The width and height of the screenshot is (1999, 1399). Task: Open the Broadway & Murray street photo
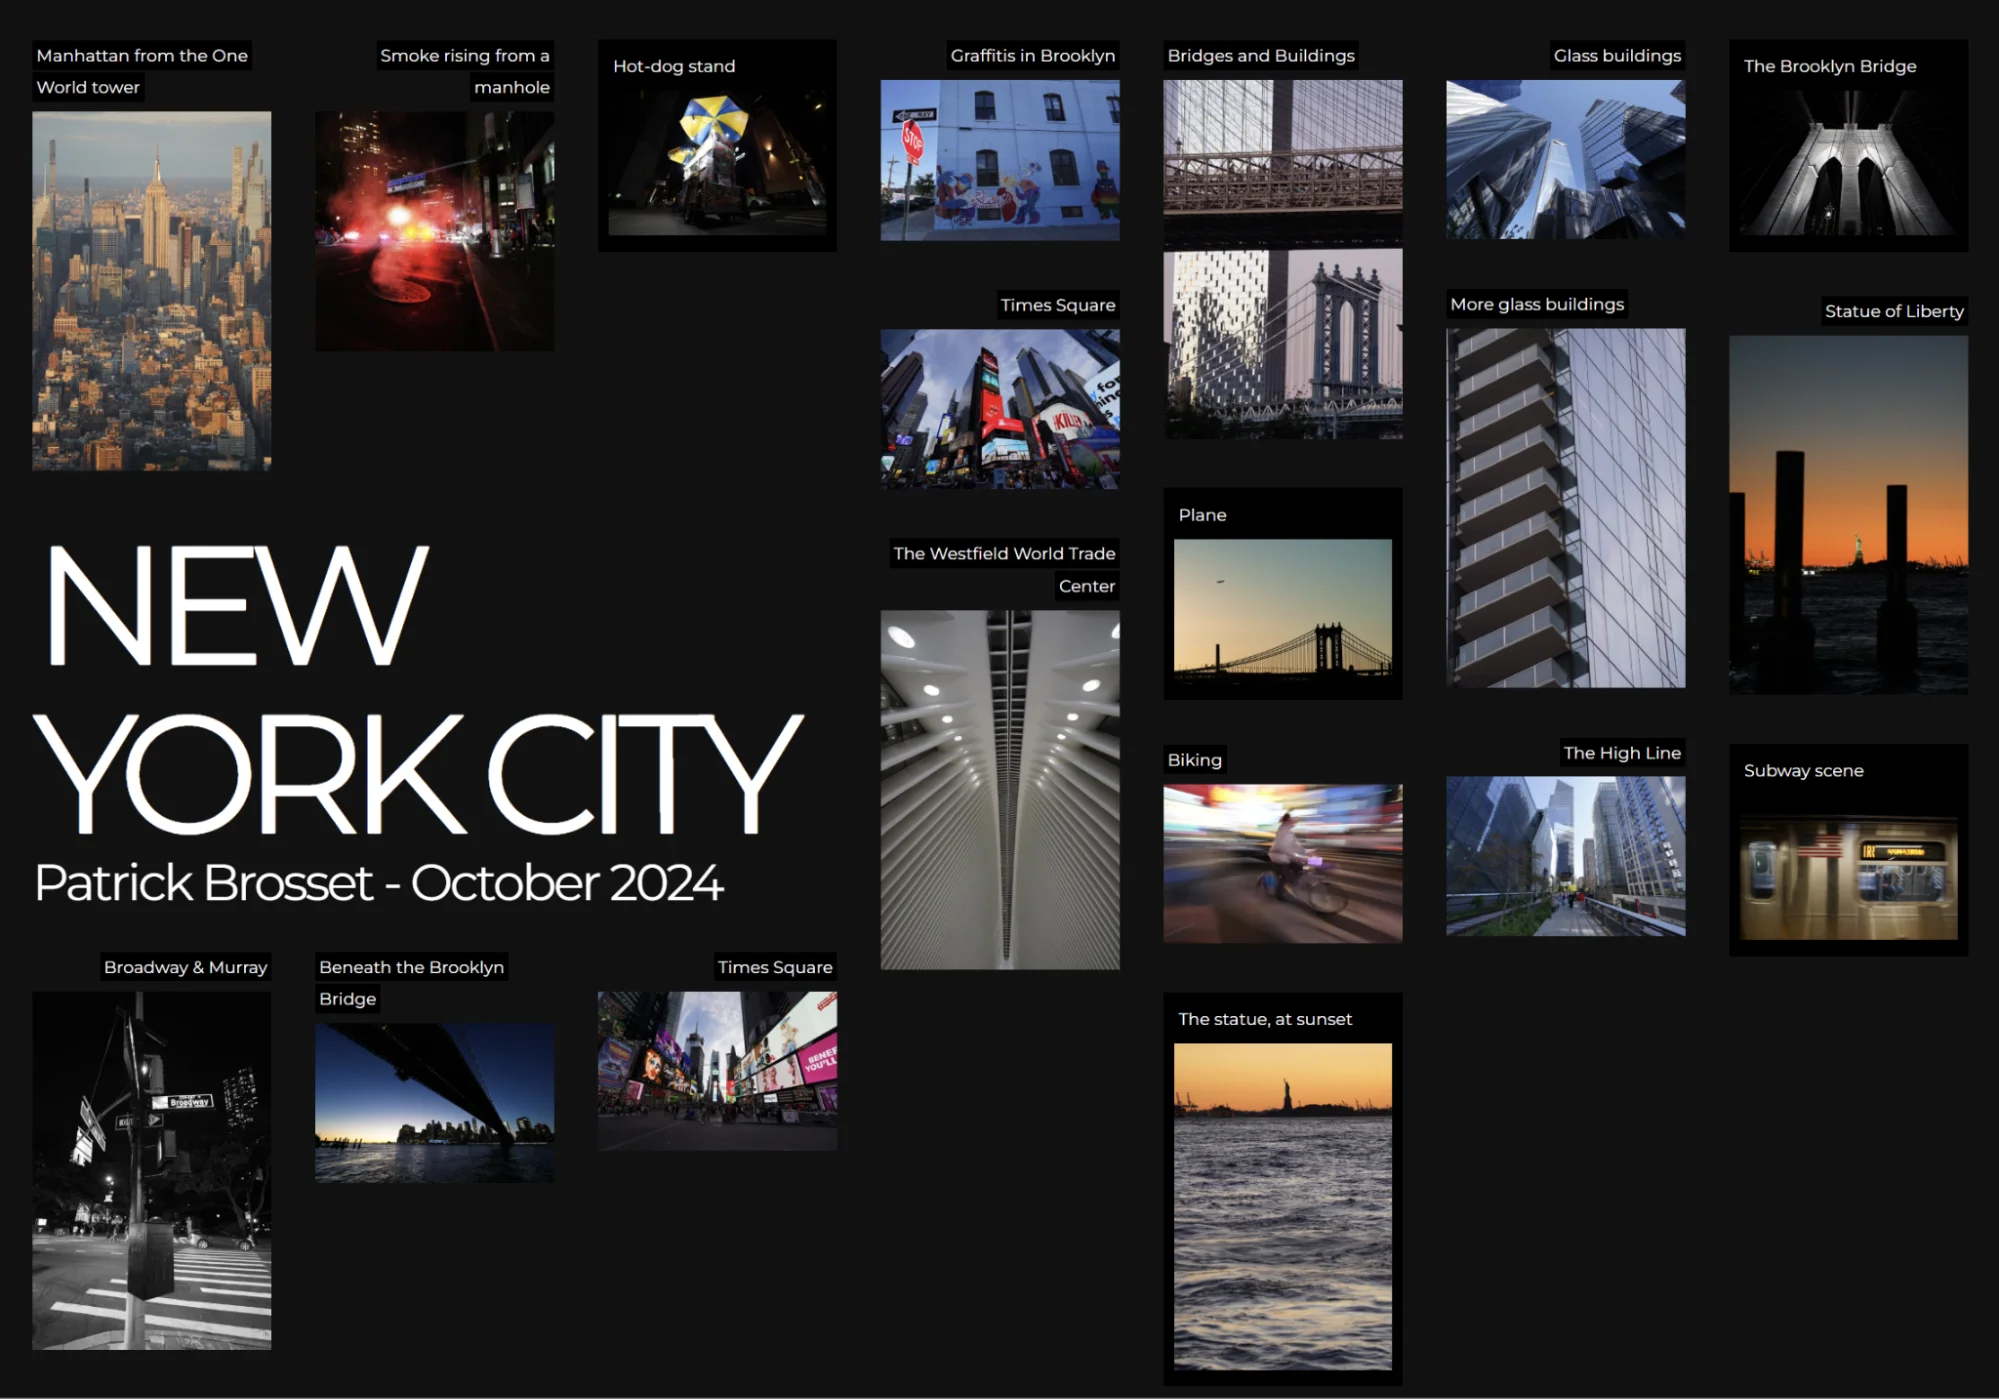pos(151,1170)
